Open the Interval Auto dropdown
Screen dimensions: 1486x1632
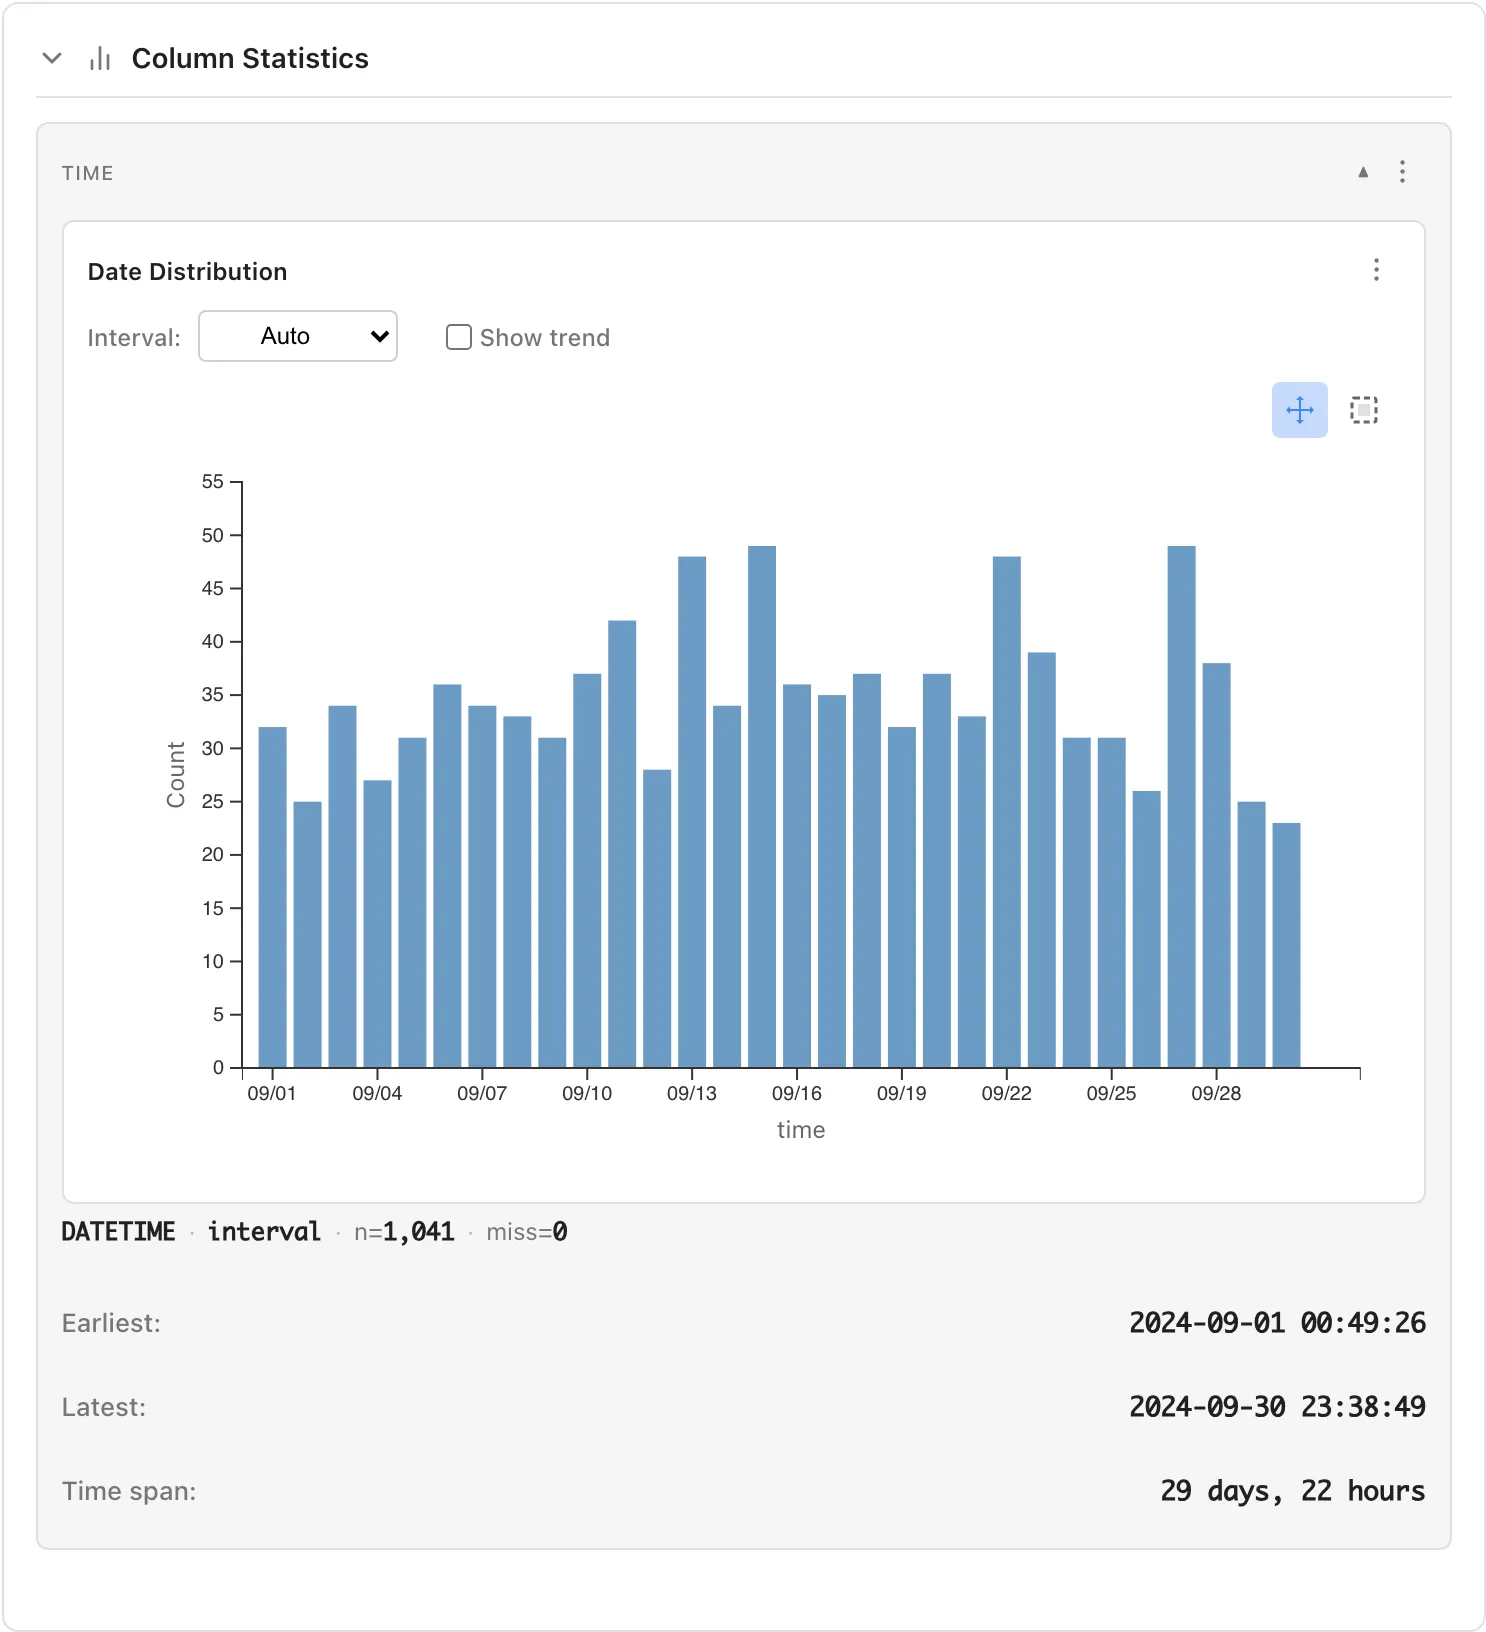tap(298, 336)
